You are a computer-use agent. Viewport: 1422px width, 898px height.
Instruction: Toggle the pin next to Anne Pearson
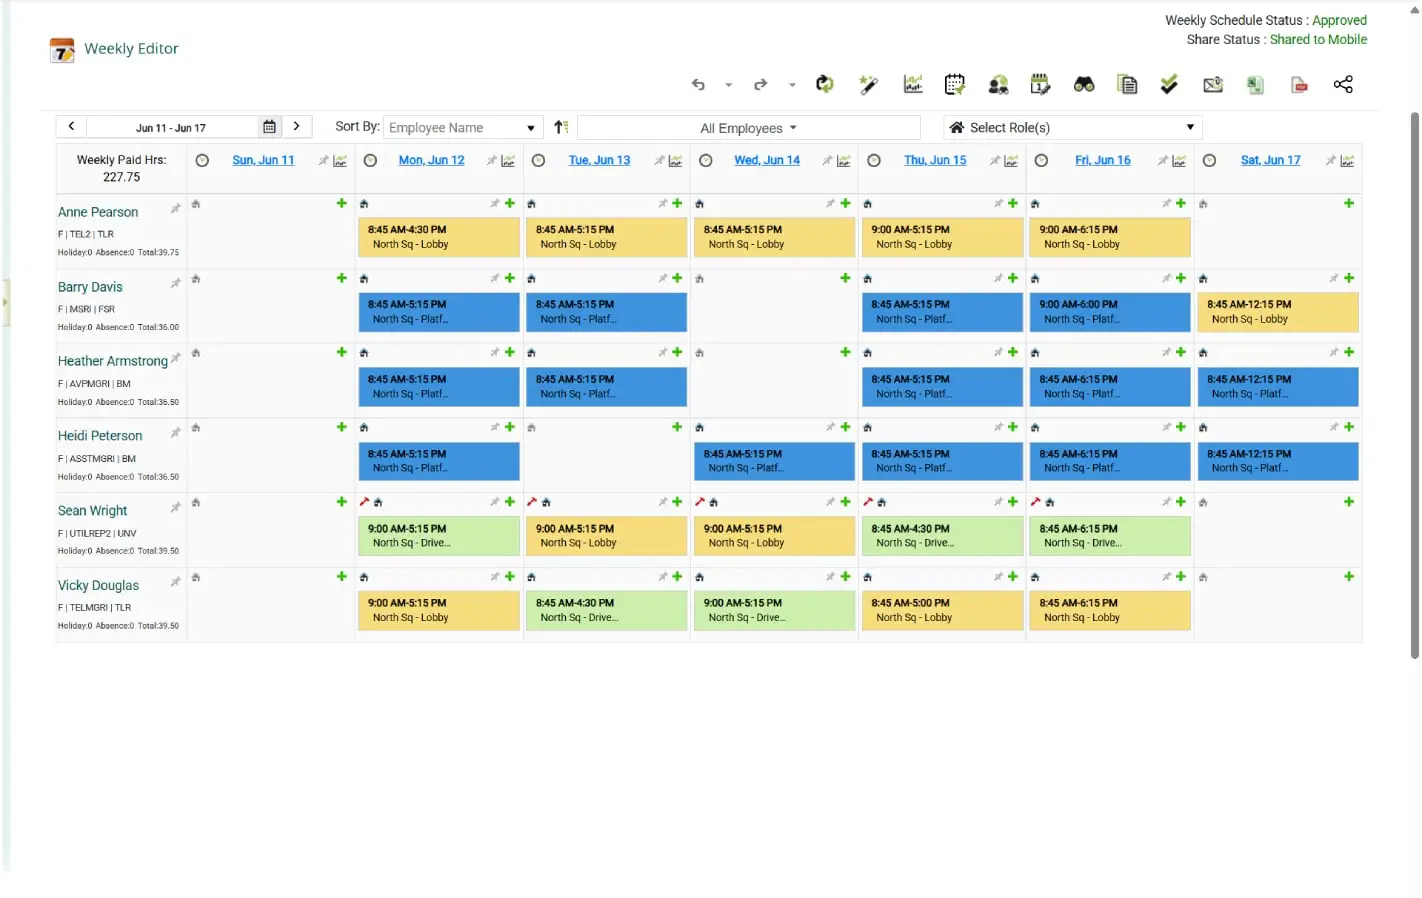click(x=175, y=209)
